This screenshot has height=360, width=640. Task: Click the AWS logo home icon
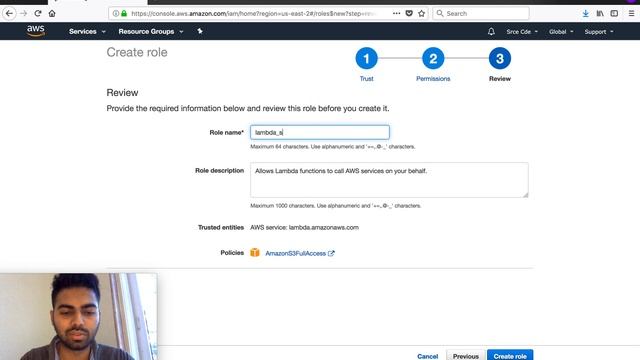click(36, 31)
